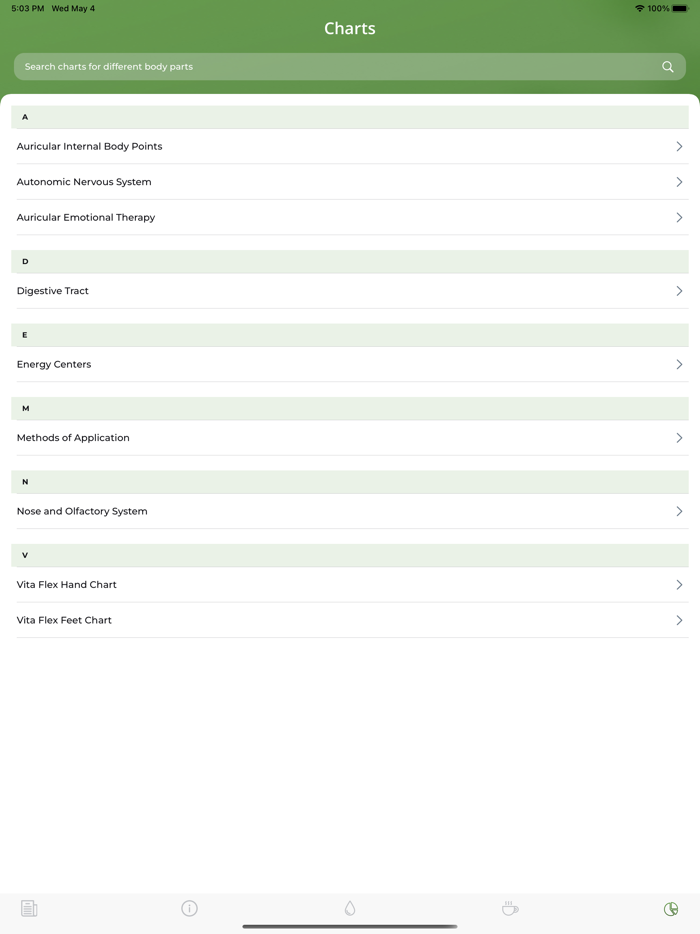Expand Vita Flex Feet Chart arrow
700x934 pixels.
(x=679, y=620)
